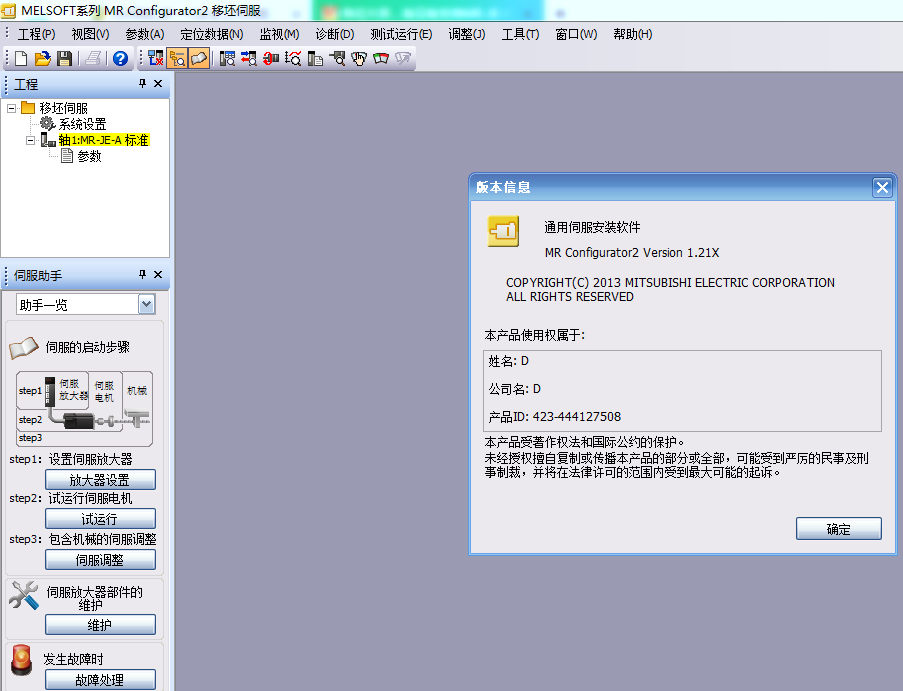Click the document icon beside 参数
This screenshot has height=691, width=903.
pyautogui.click(x=66, y=156)
